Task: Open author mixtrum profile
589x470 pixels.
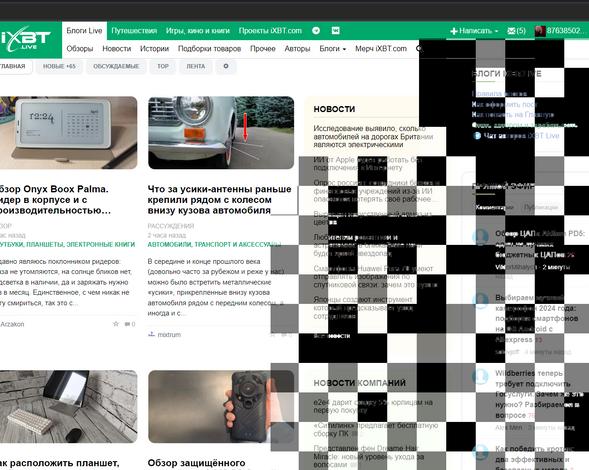Action: click(169, 334)
